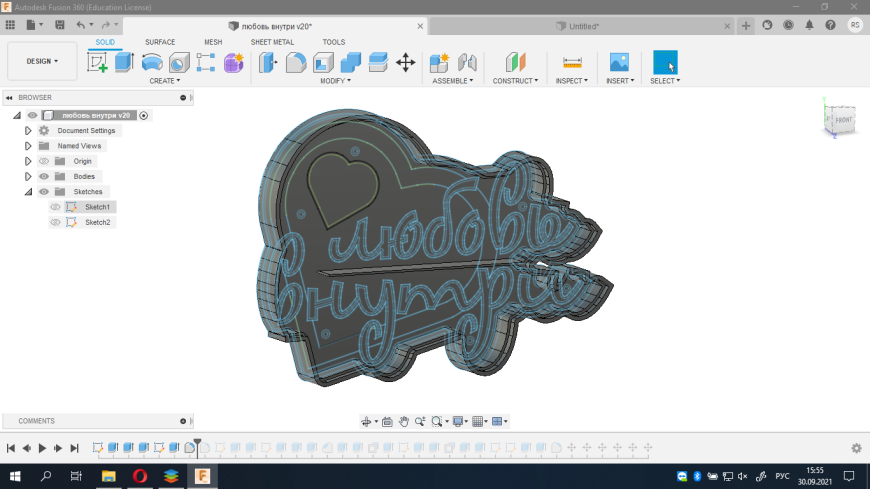The image size is (870, 489).
Task: Select the Create Sketch tool
Action: (x=98, y=63)
